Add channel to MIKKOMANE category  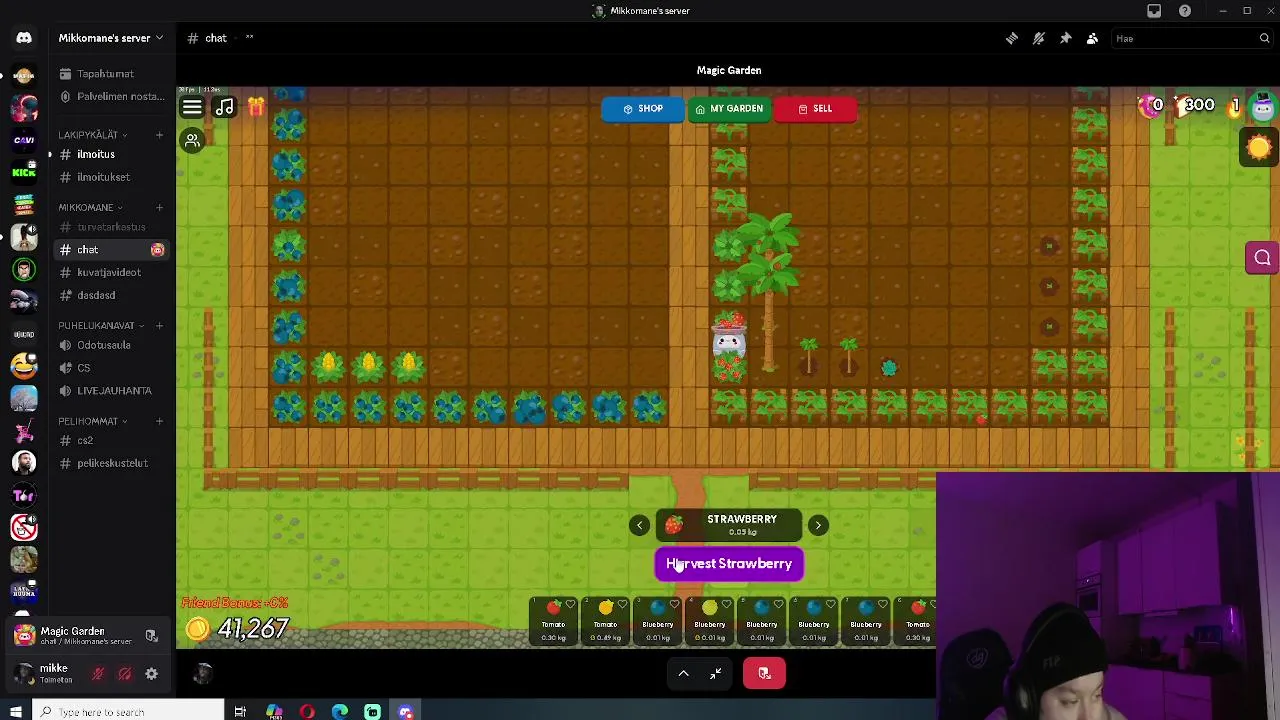pos(159,208)
